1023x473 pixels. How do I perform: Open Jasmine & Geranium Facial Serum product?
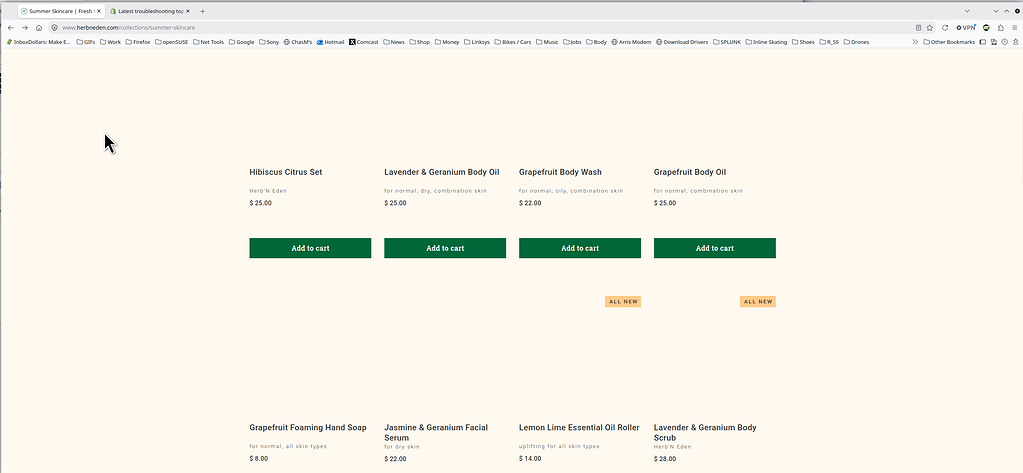(x=436, y=433)
